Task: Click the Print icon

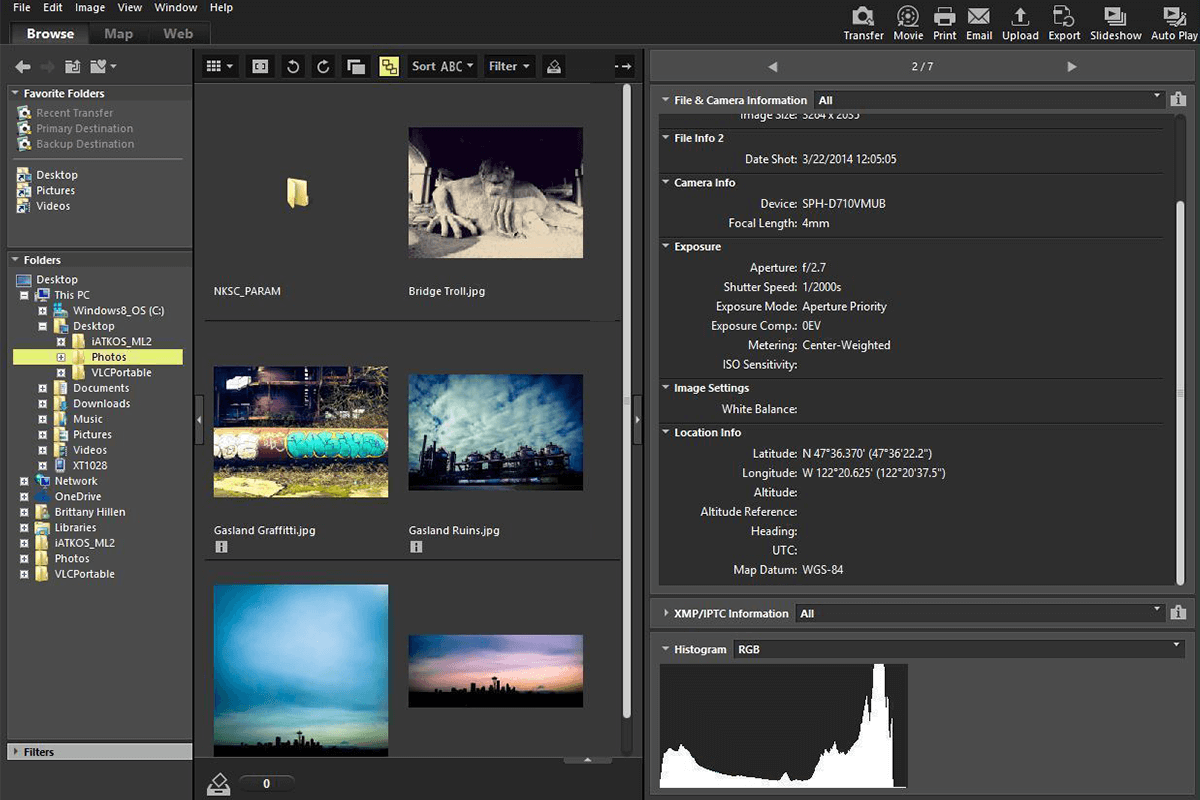Action: click(944, 20)
